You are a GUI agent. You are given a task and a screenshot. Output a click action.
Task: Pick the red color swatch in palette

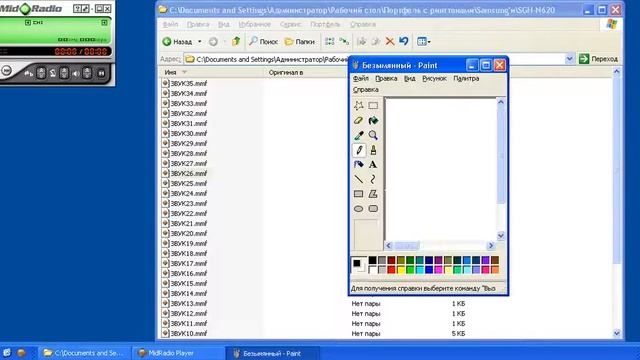point(391,269)
